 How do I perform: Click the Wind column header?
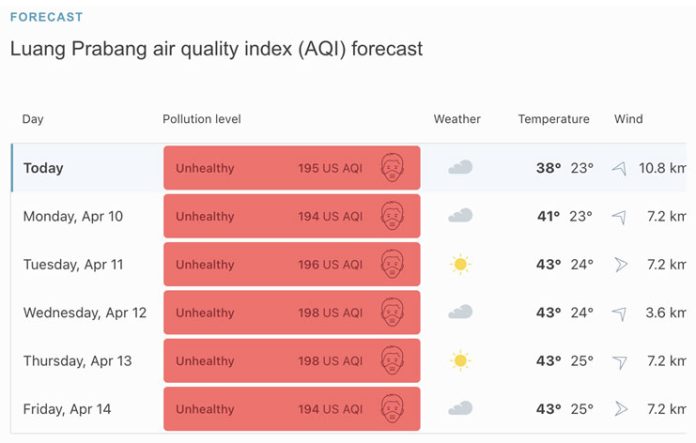click(x=628, y=119)
